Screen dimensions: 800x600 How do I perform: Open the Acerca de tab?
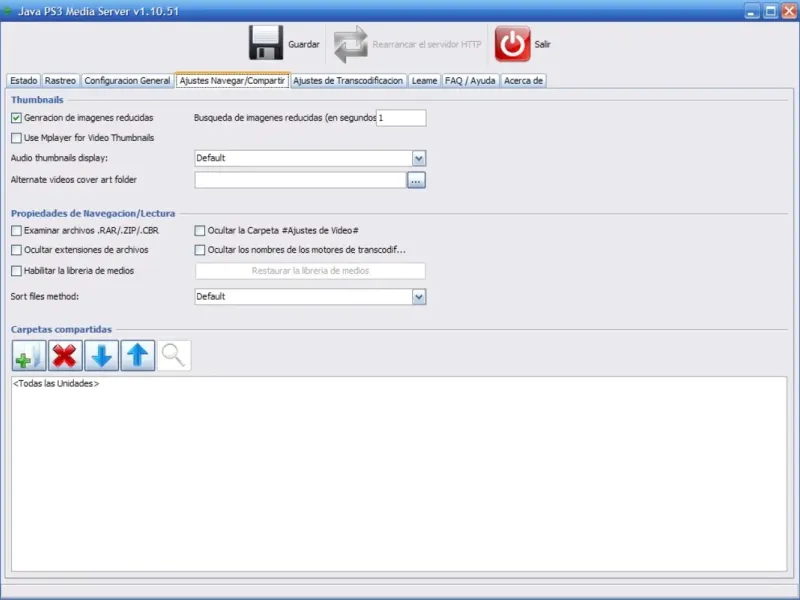click(x=523, y=81)
